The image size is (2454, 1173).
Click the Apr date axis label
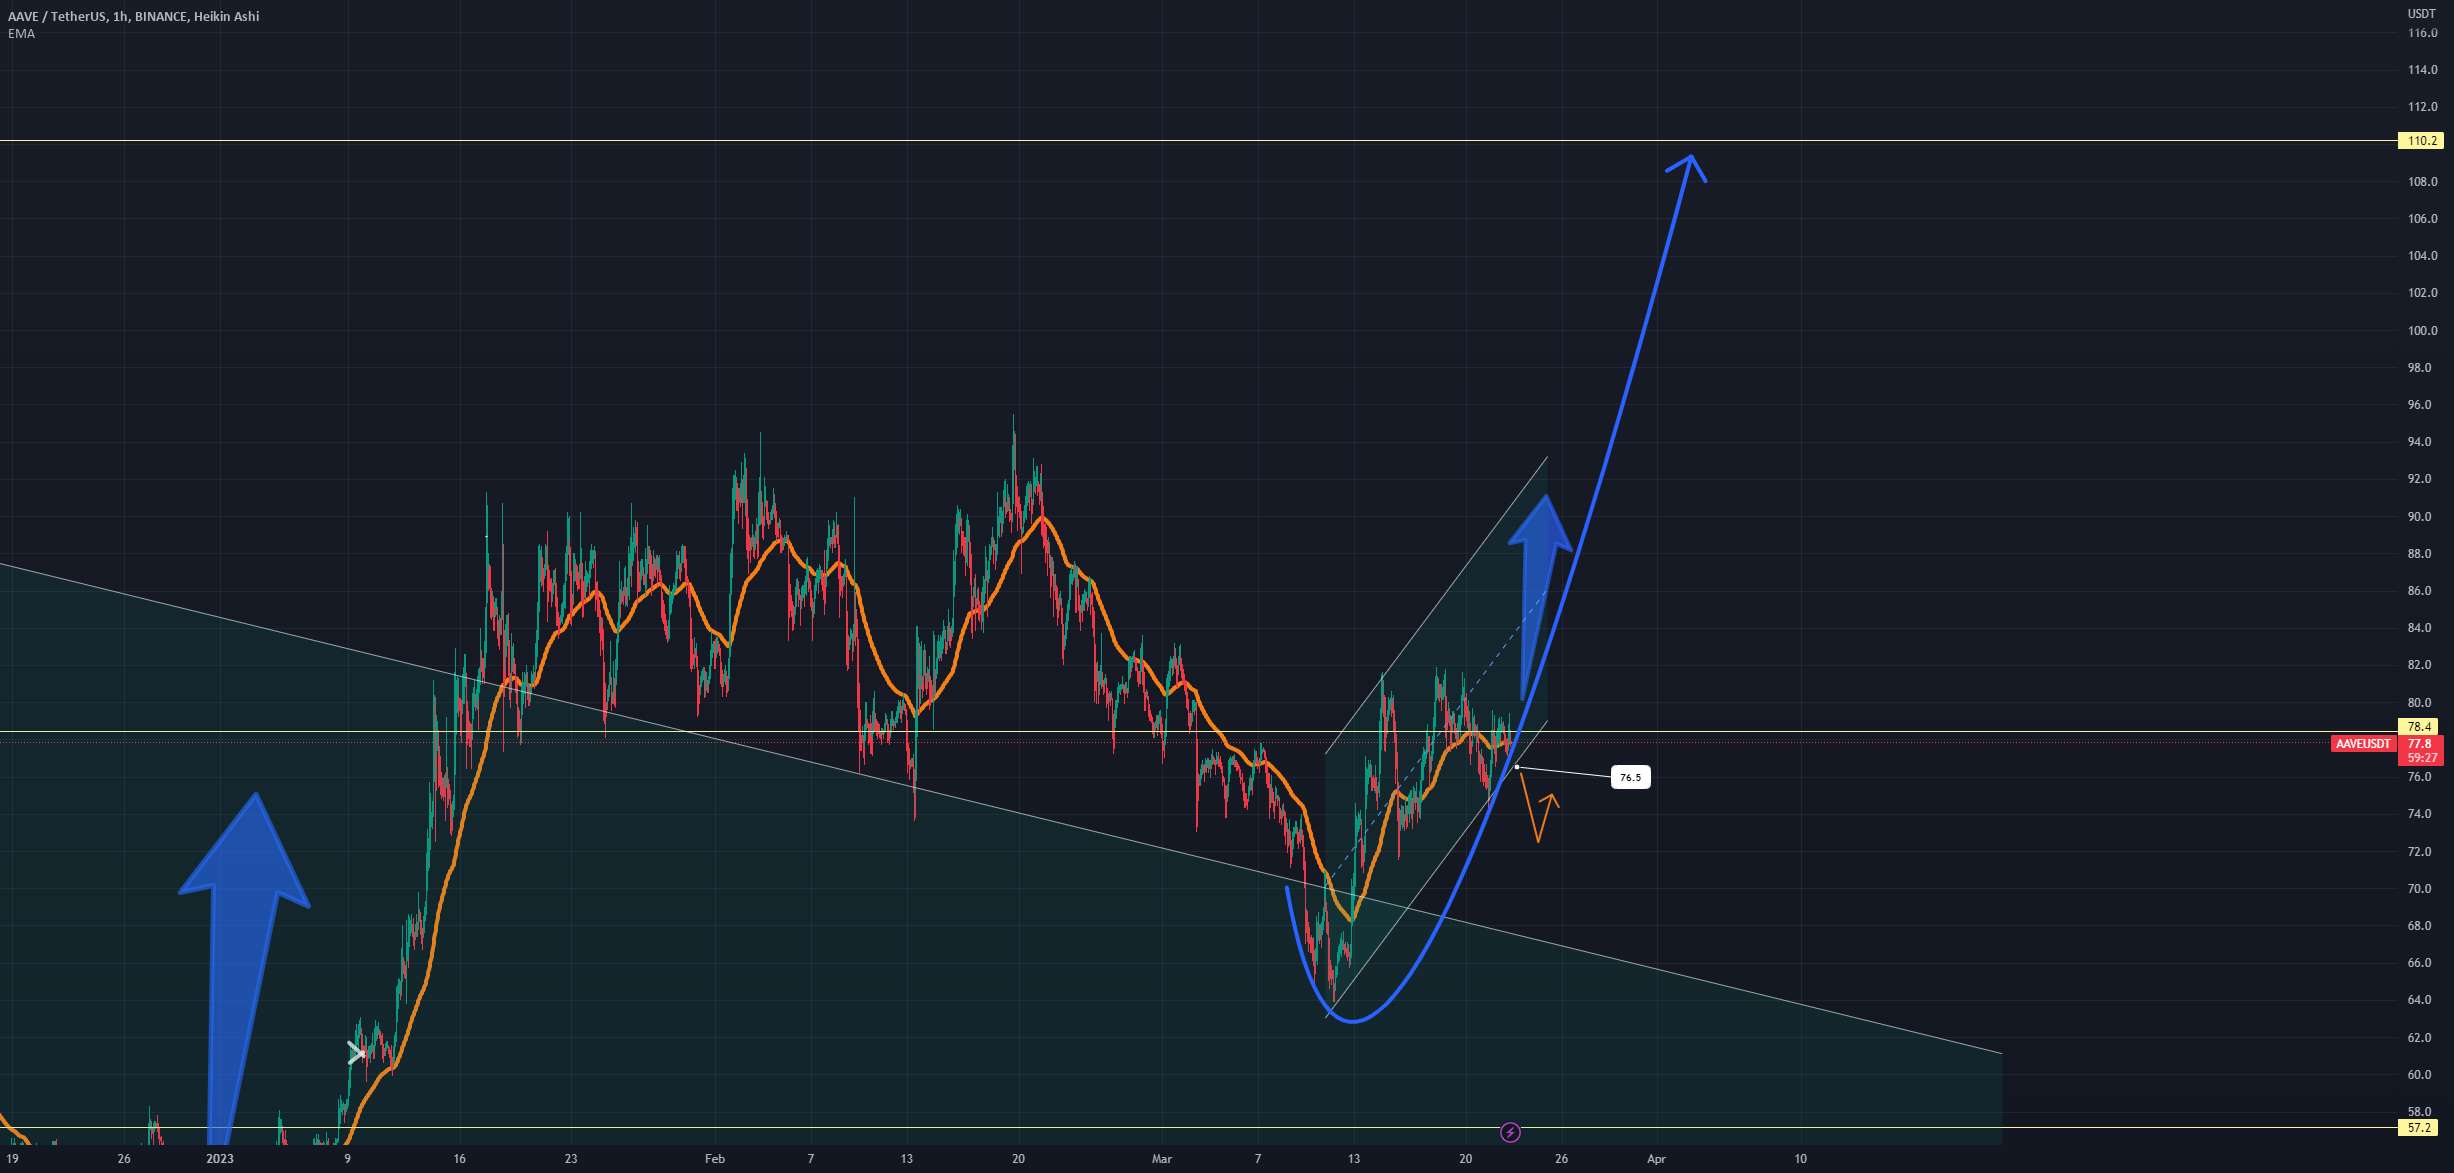click(x=1656, y=1159)
